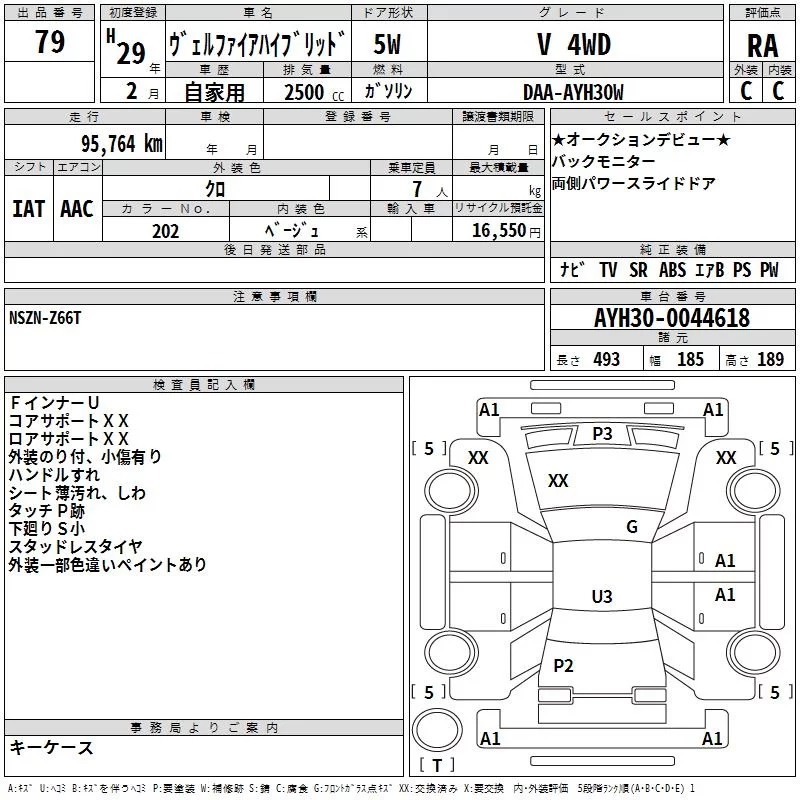Click fuel type "ガソリン"
The height and width of the screenshot is (800, 800).
(x=388, y=91)
